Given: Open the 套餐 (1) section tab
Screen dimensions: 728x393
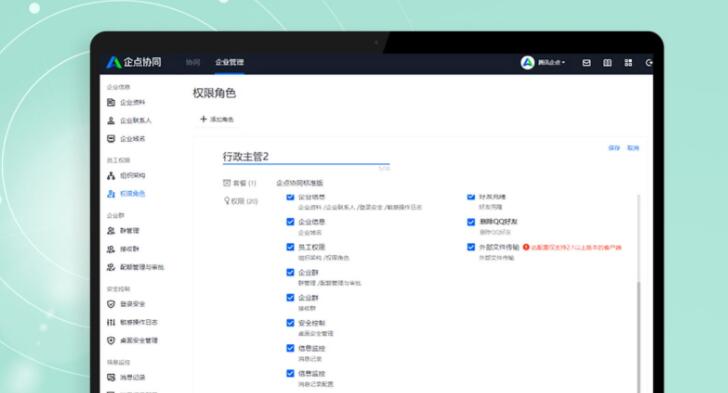Looking at the screenshot, I should point(240,183).
